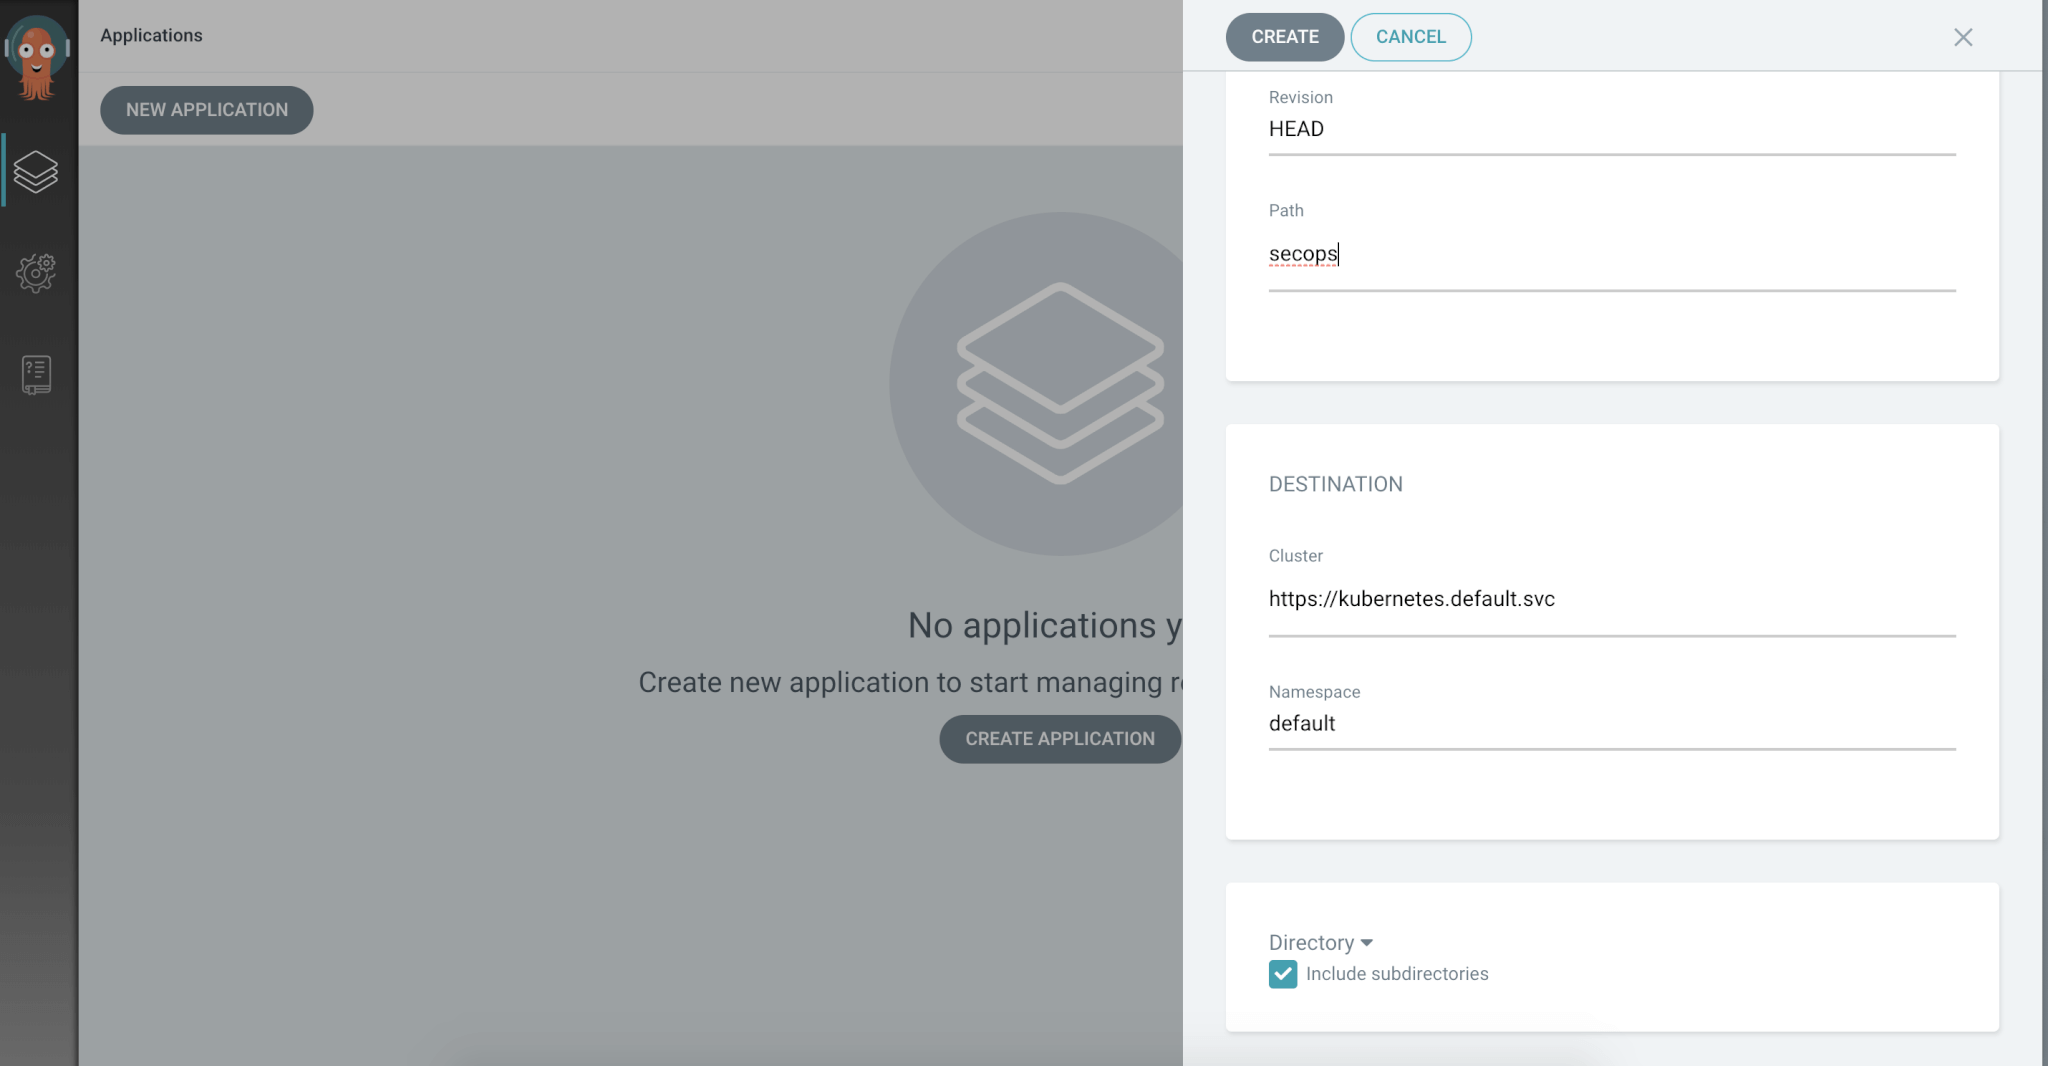Click the CREATE APPLICATION button
The height and width of the screenshot is (1066, 2048).
tap(1060, 739)
